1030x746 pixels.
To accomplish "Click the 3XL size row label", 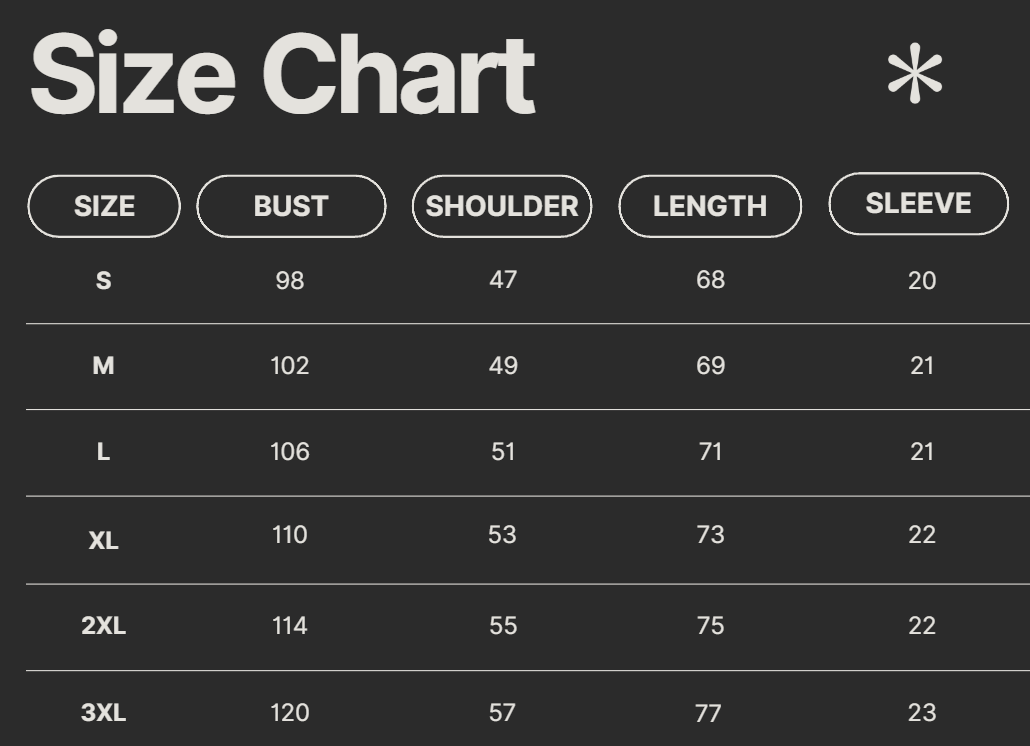I will pyautogui.click(x=103, y=713).
